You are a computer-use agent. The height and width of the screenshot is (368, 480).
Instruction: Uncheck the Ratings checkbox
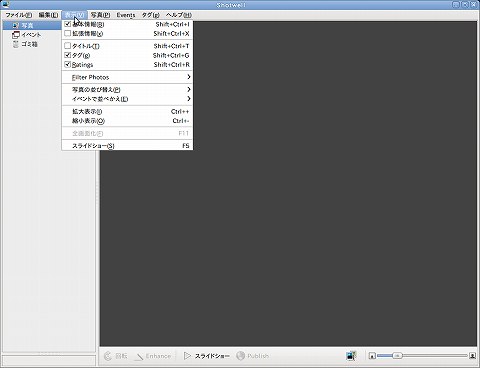[68, 64]
